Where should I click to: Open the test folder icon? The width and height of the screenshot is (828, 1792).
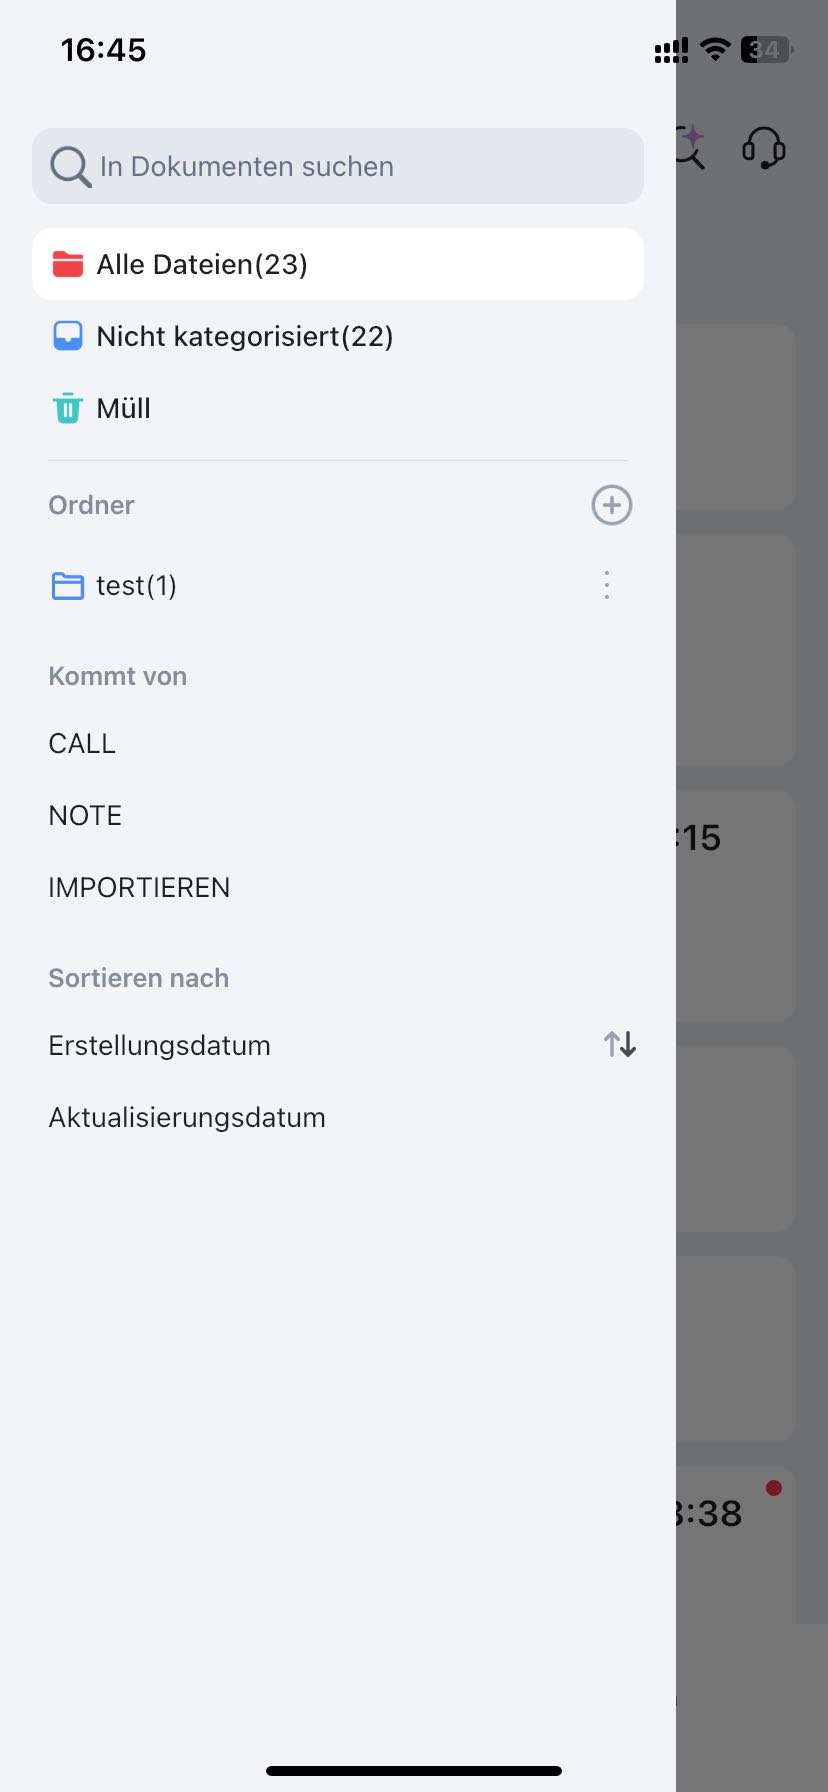click(68, 585)
